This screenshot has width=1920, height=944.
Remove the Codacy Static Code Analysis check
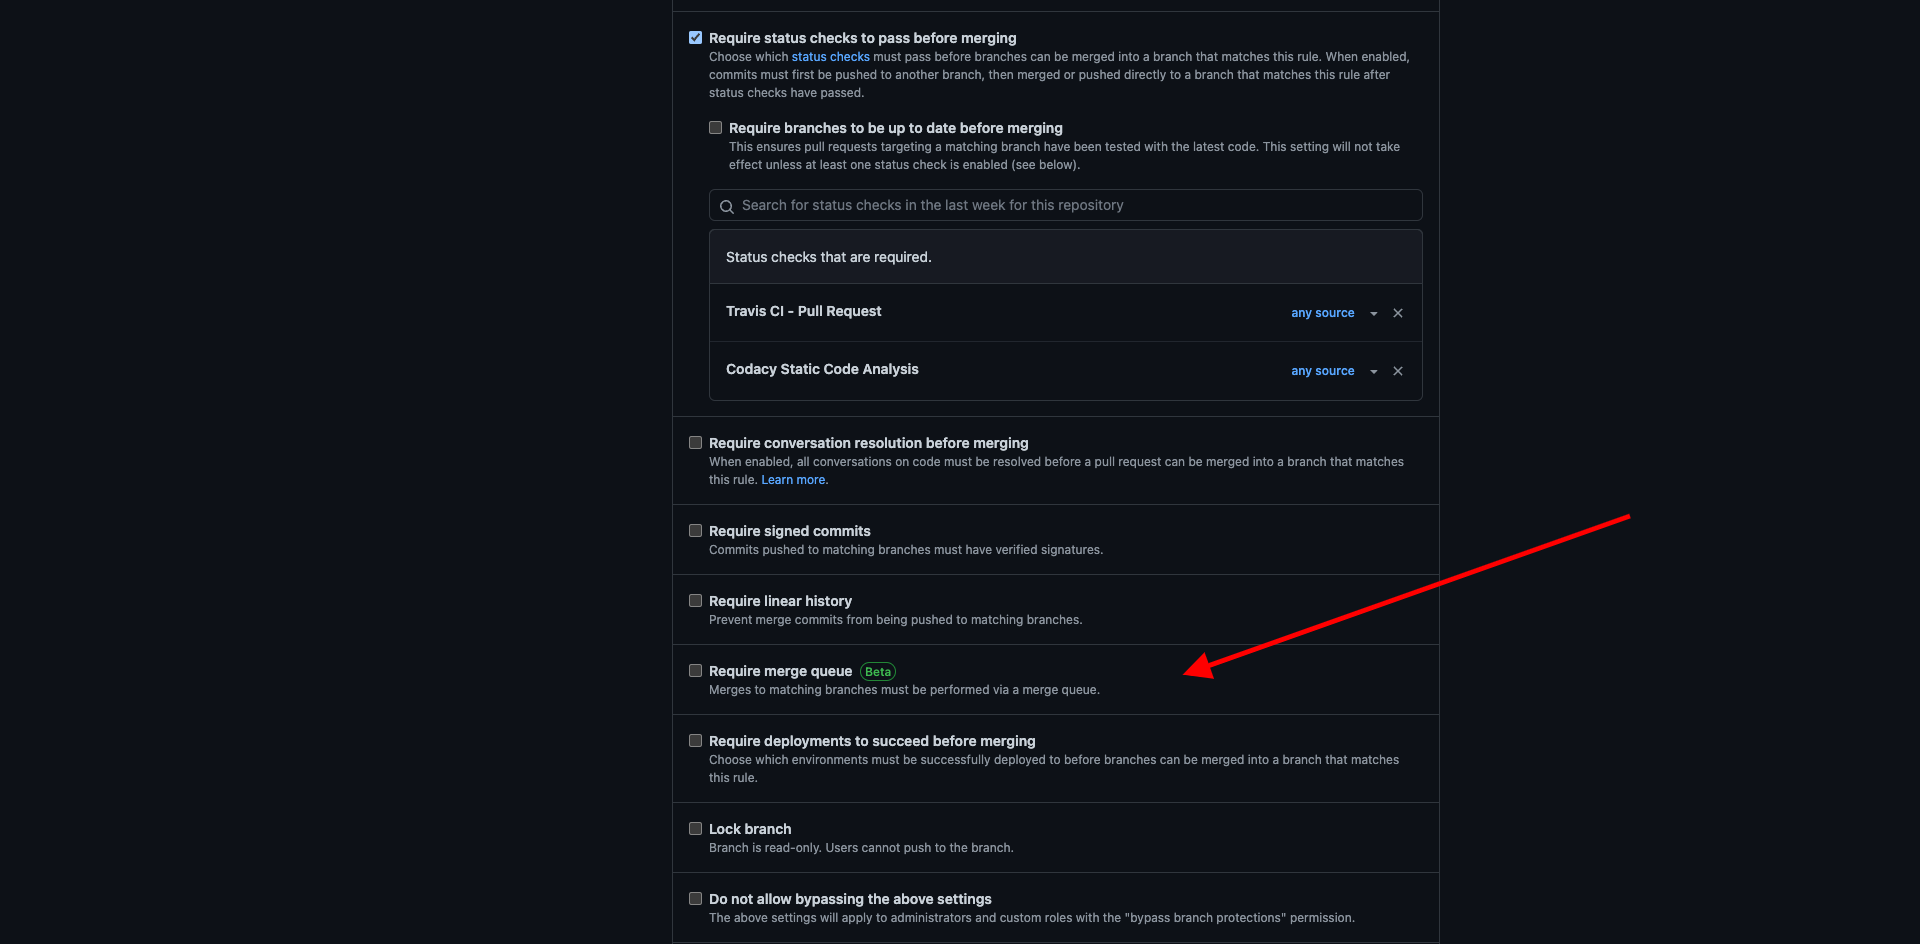pos(1397,370)
